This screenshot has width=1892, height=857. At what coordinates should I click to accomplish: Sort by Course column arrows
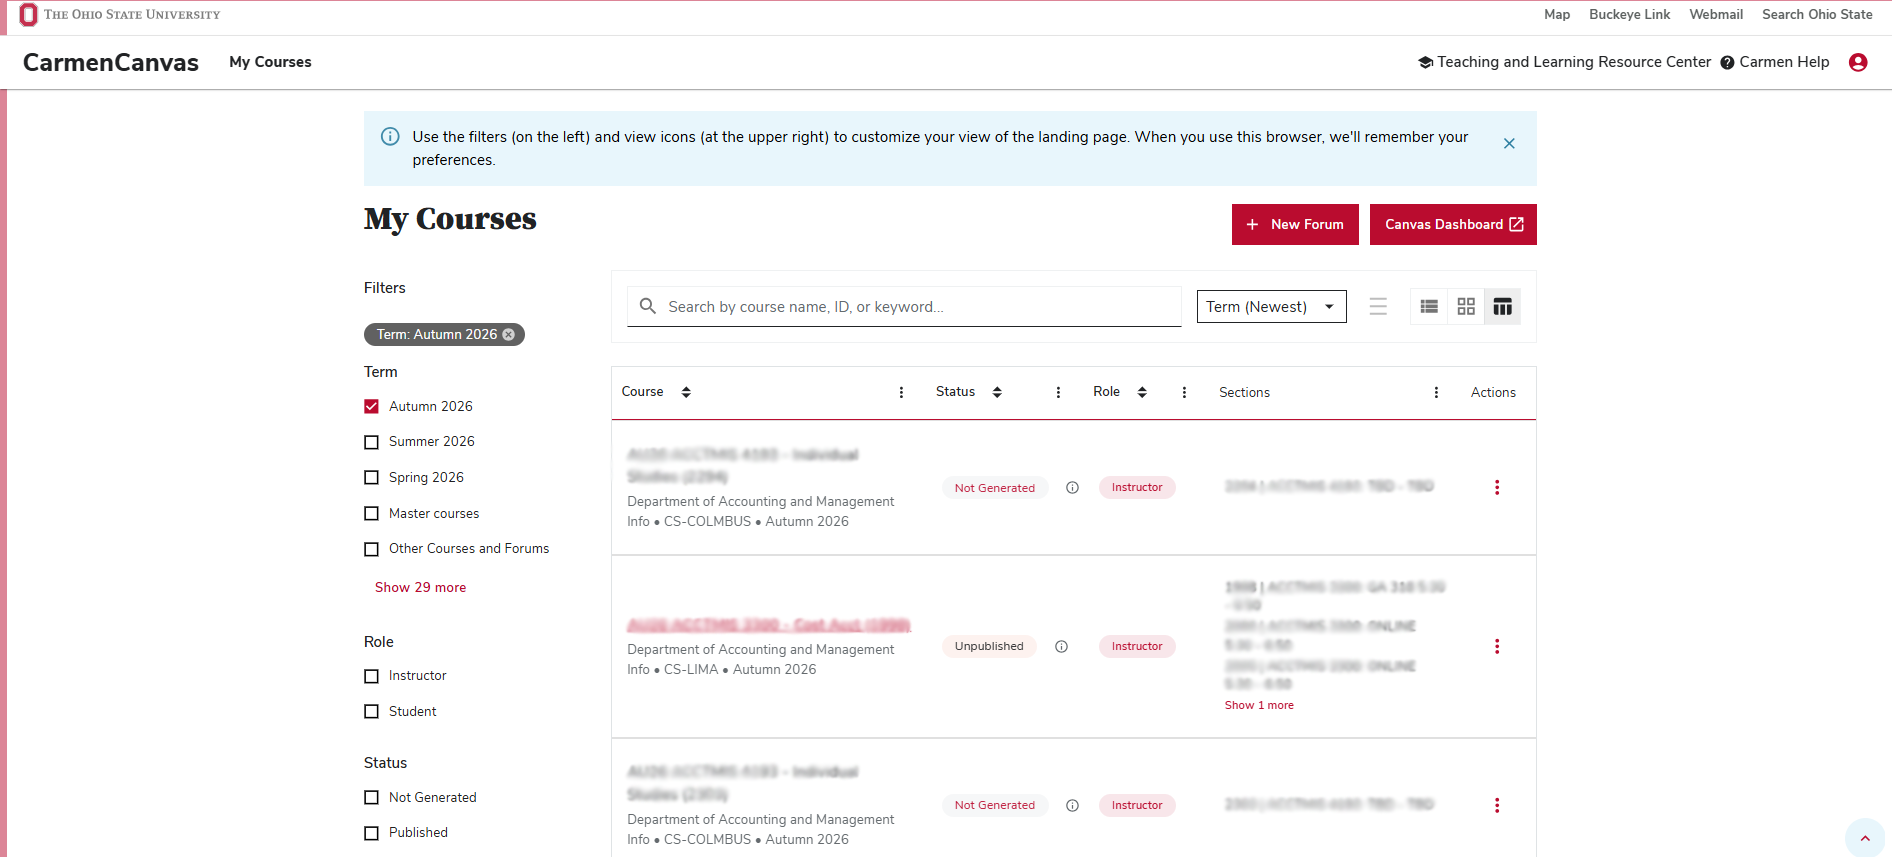click(686, 392)
